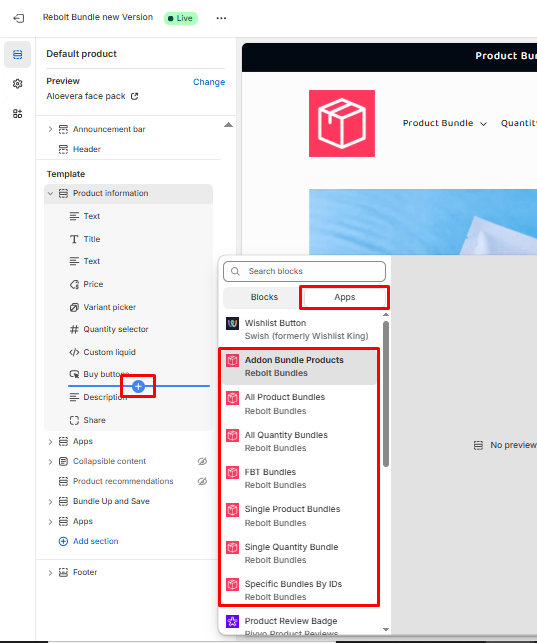The height and width of the screenshot is (643, 537).
Task: Switch to the Apps tab
Action: 345,297
